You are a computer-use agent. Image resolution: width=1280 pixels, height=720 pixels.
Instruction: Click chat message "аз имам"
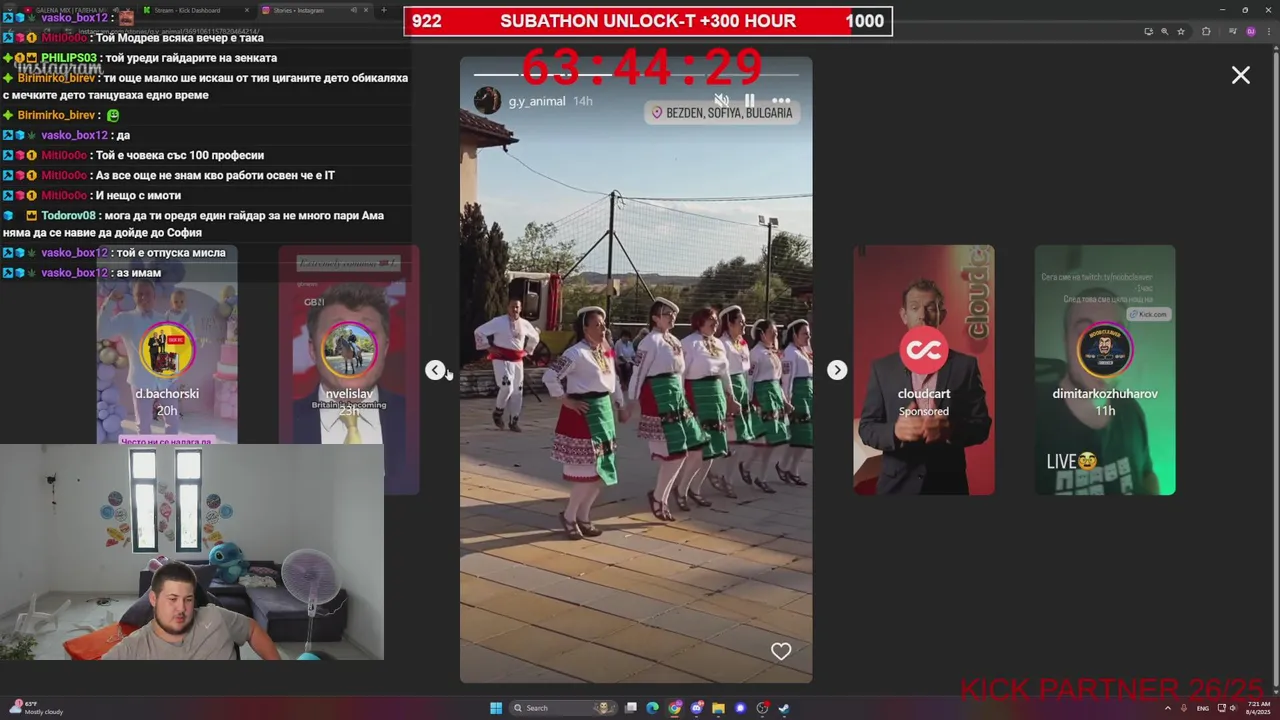pyautogui.click(x=139, y=273)
